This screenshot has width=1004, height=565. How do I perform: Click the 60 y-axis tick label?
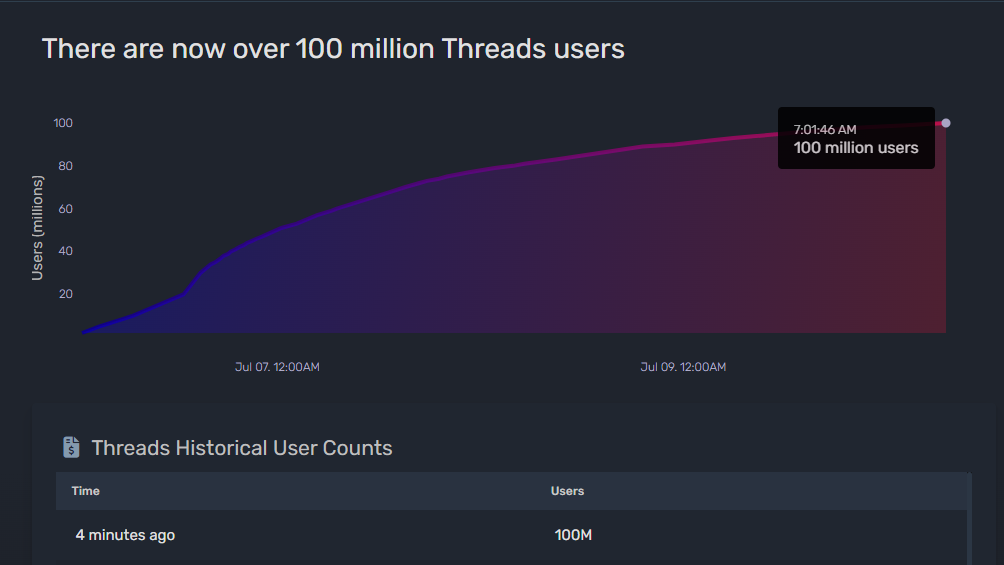66,209
